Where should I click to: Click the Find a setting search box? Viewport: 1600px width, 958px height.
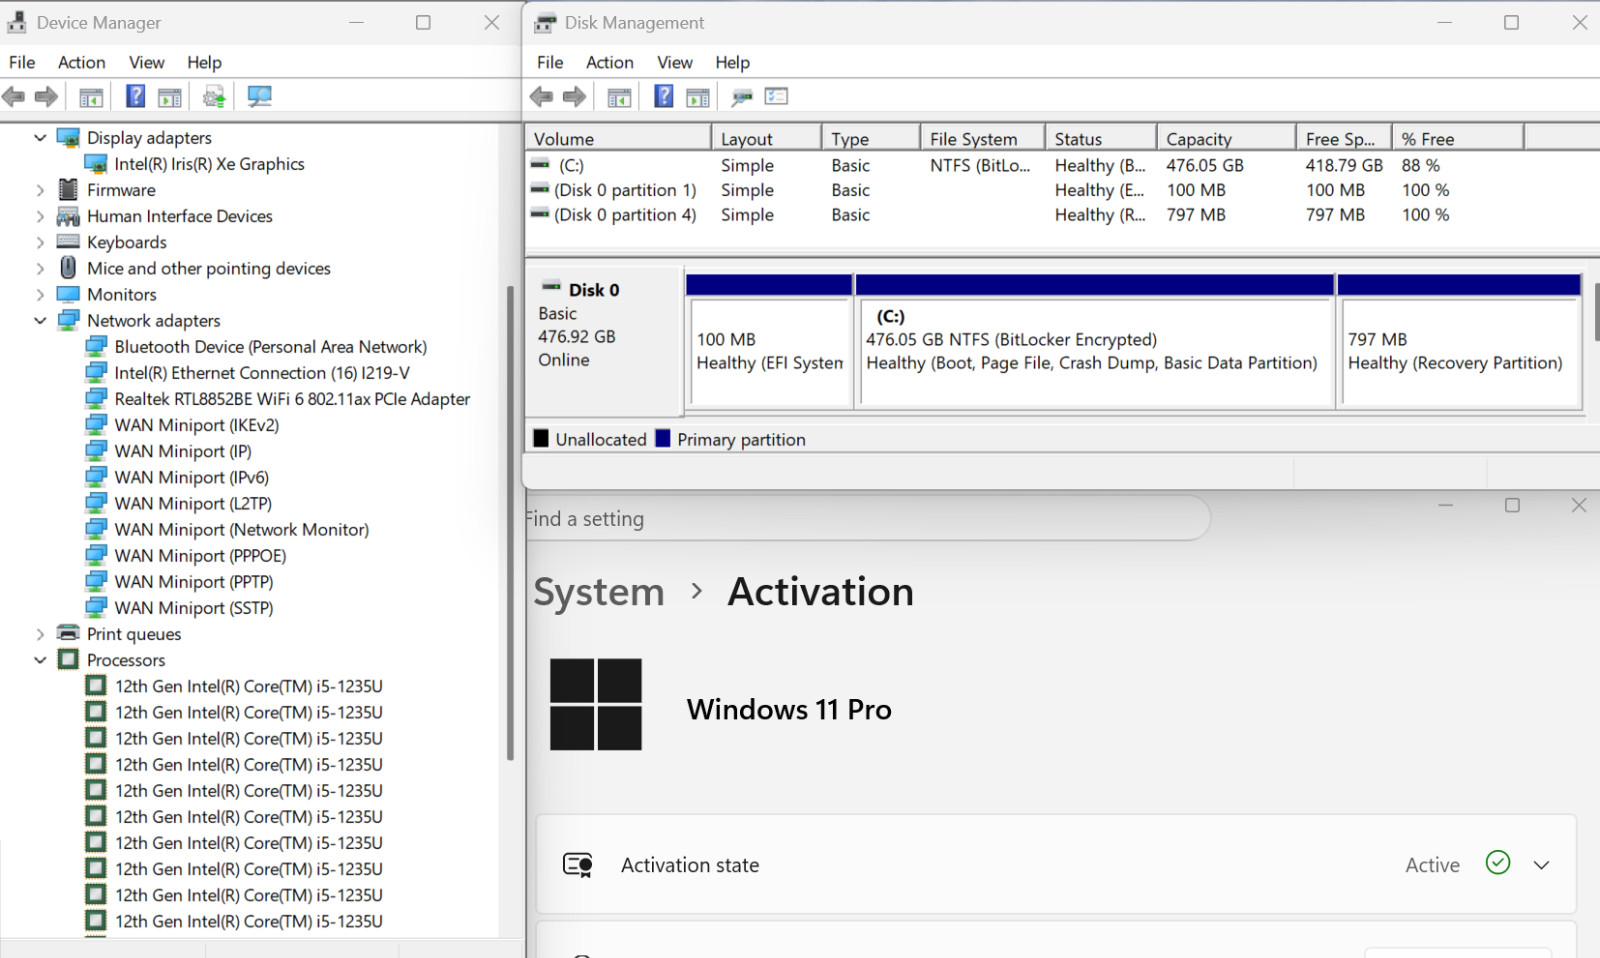[x=866, y=518]
